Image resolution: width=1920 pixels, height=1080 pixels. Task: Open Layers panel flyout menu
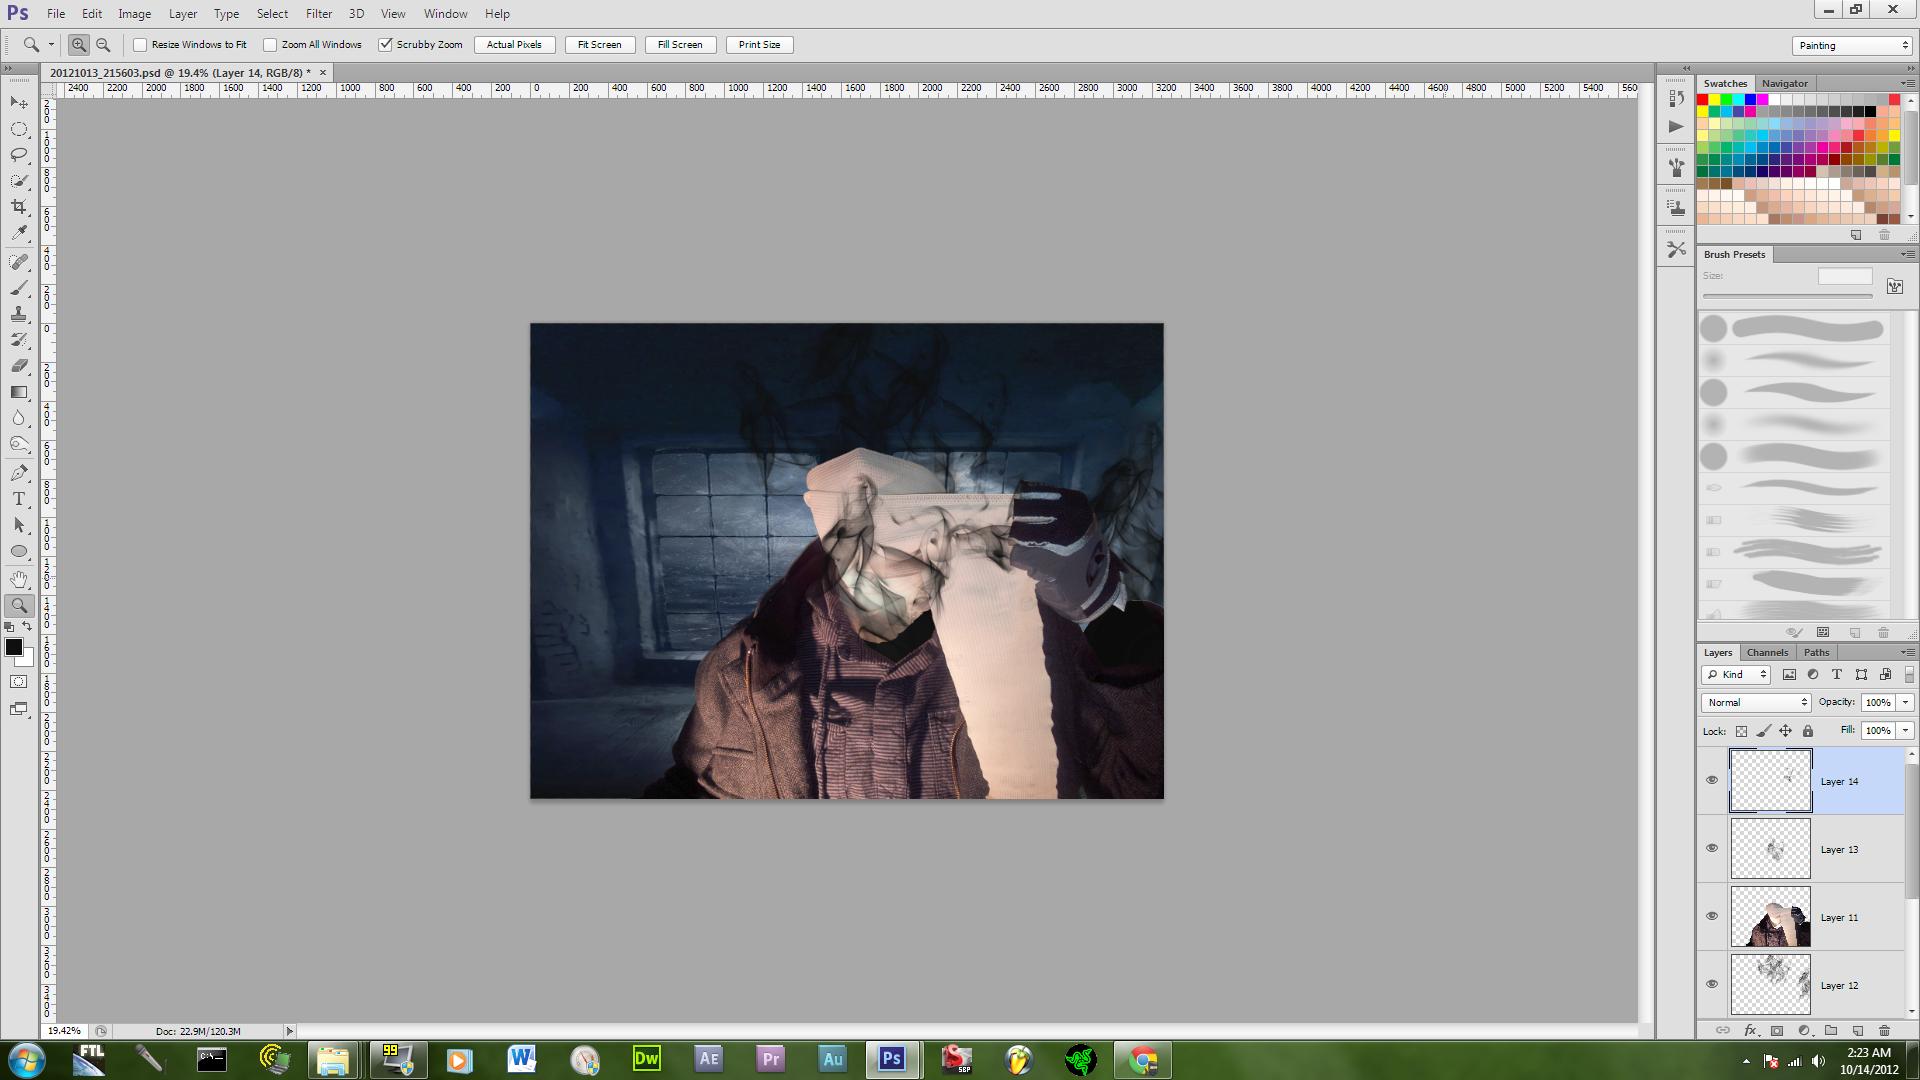[x=1906, y=652]
